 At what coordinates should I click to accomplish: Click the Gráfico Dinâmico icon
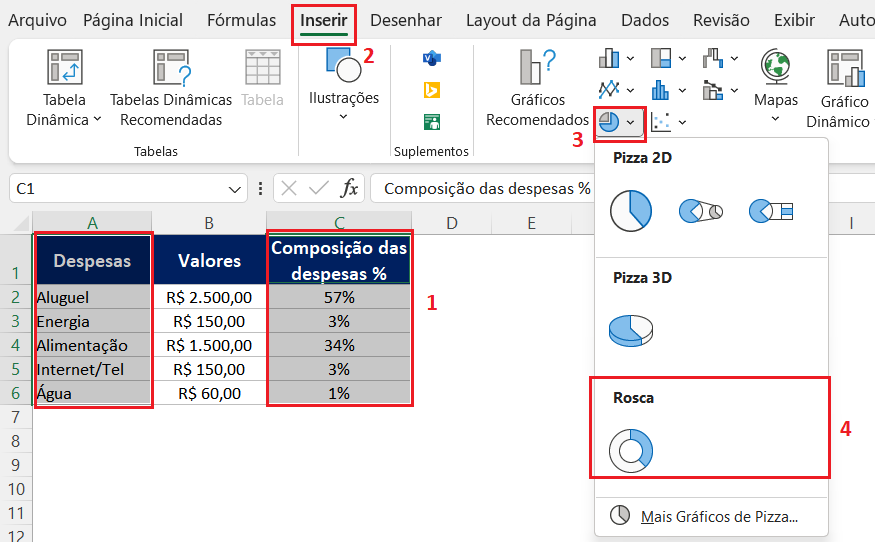tap(844, 67)
